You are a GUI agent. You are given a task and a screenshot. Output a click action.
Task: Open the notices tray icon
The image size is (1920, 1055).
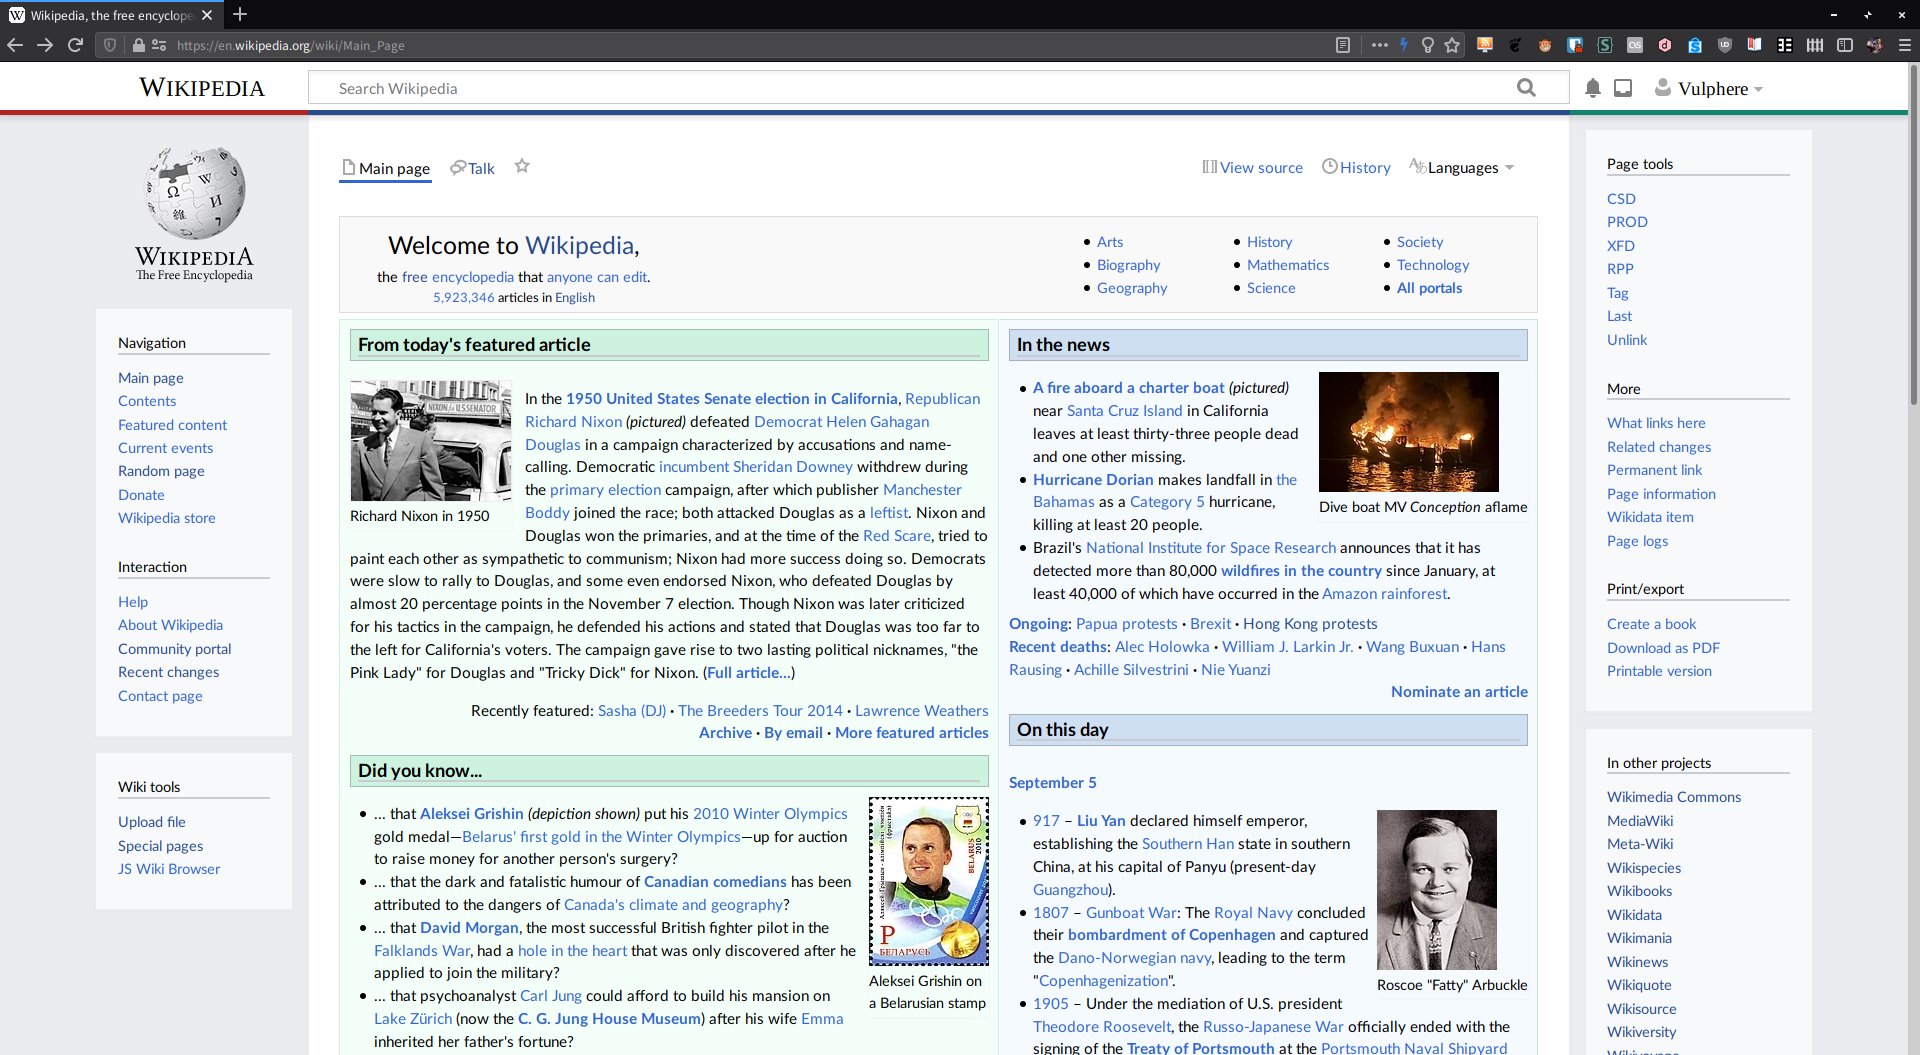click(x=1623, y=88)
